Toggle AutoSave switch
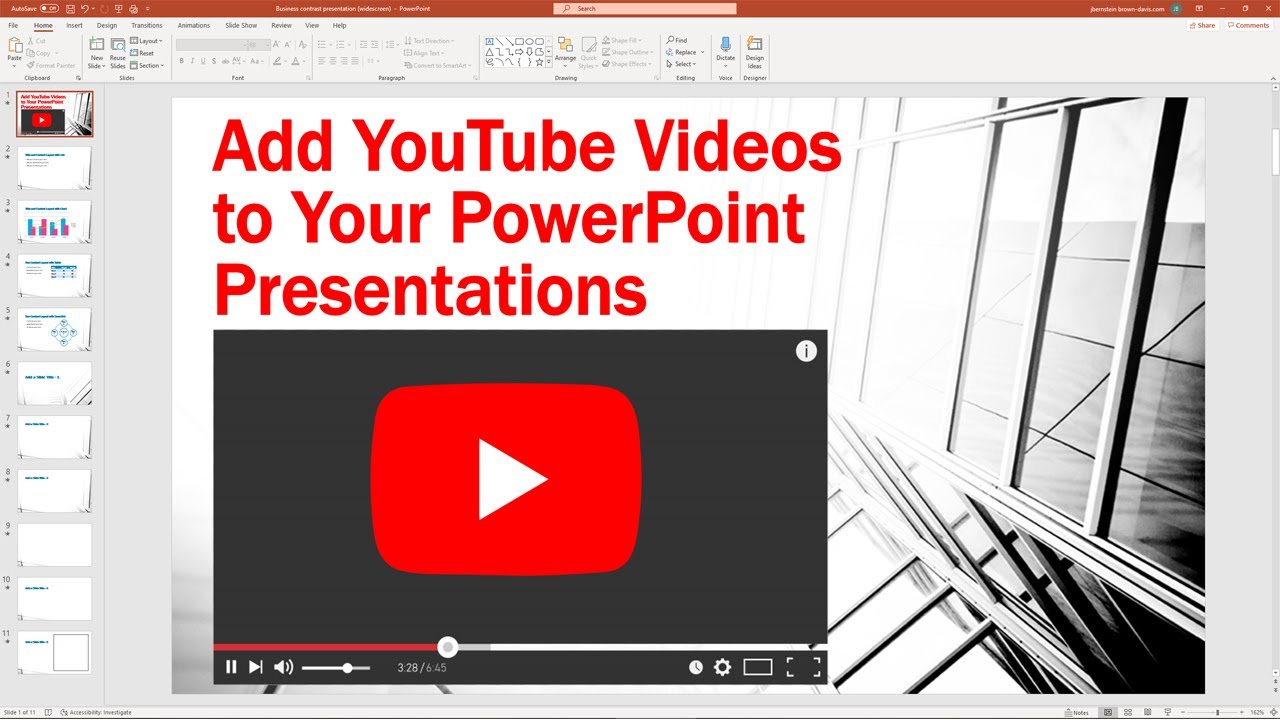 click(50, 8)
